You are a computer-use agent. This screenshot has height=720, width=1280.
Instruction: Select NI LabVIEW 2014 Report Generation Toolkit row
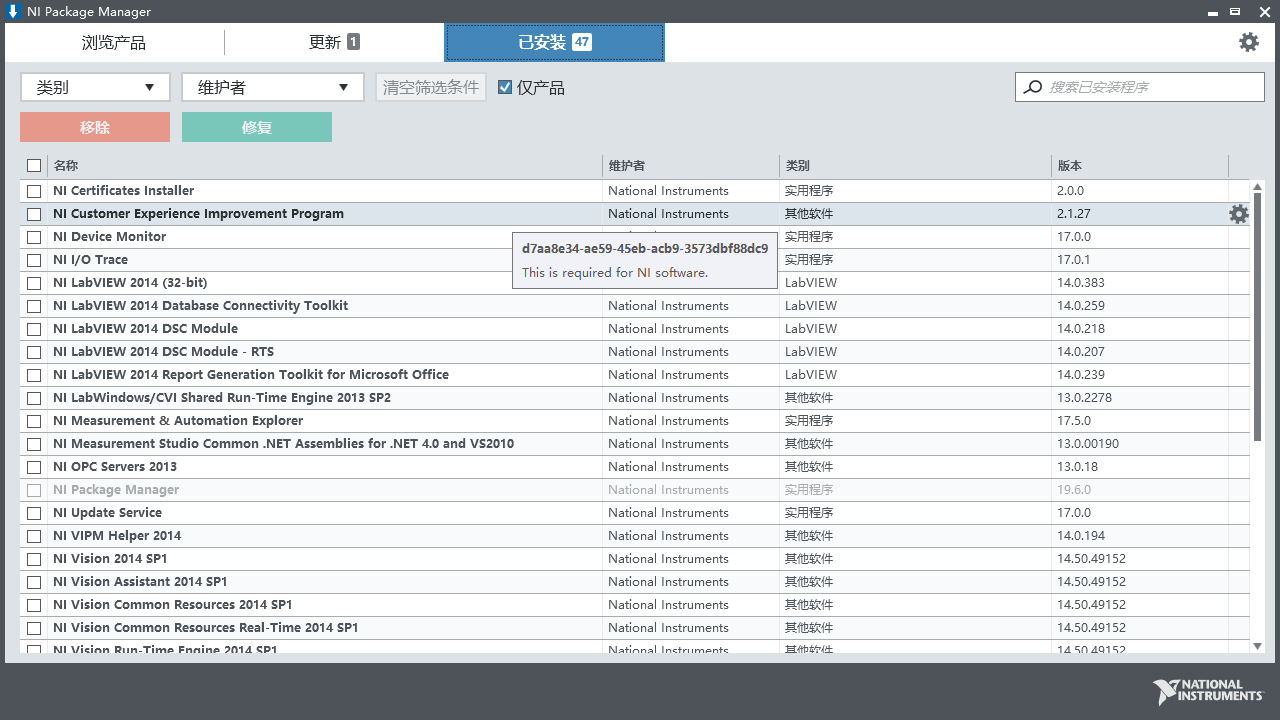[x=635, y=375]
